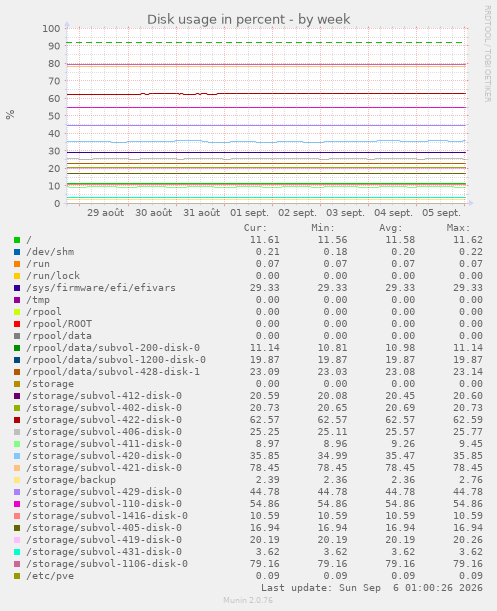
Task: Click the yellow swatch for /run/lock
Action: 17,276
